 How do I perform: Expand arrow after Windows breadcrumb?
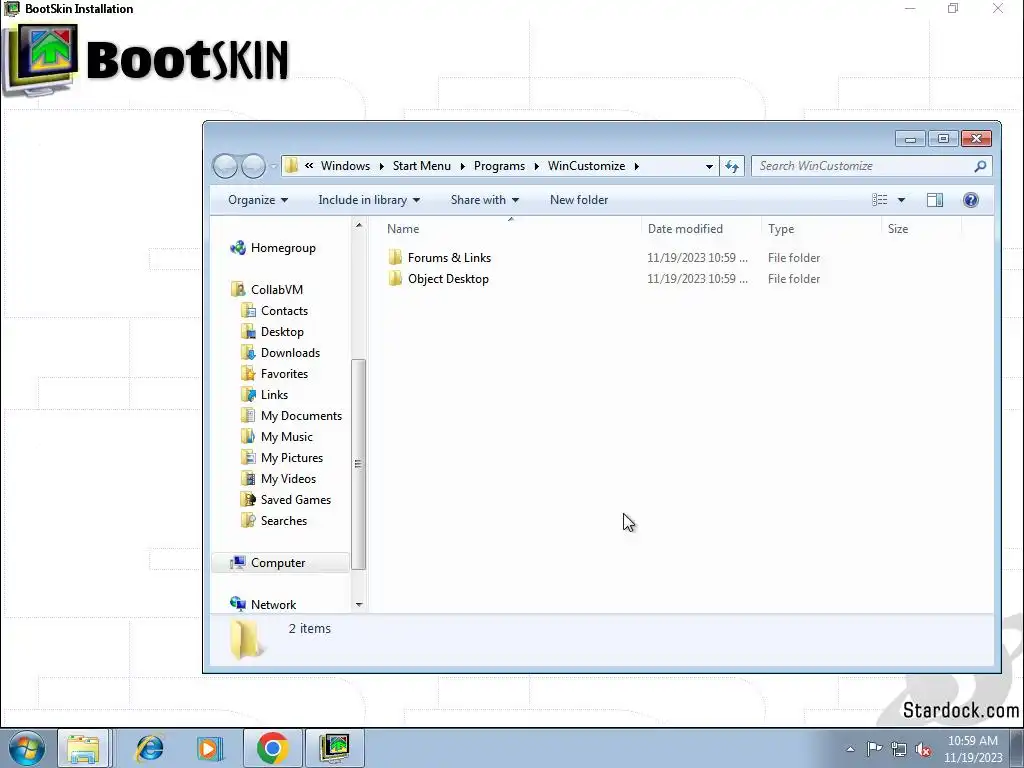click(381, 166)
